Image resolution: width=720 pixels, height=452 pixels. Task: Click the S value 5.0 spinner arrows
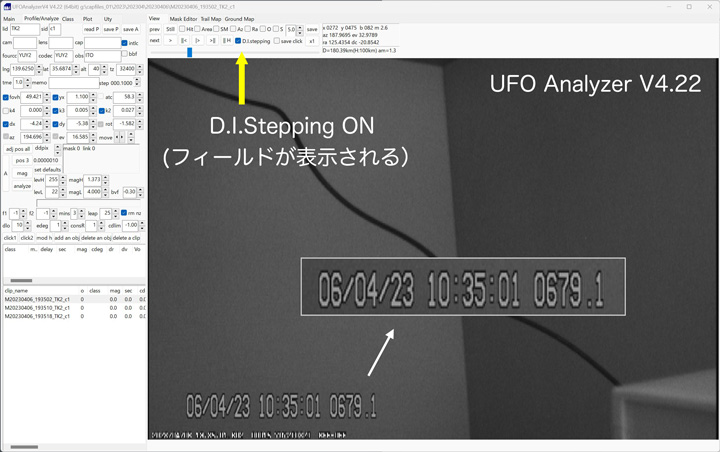(300, 30)
